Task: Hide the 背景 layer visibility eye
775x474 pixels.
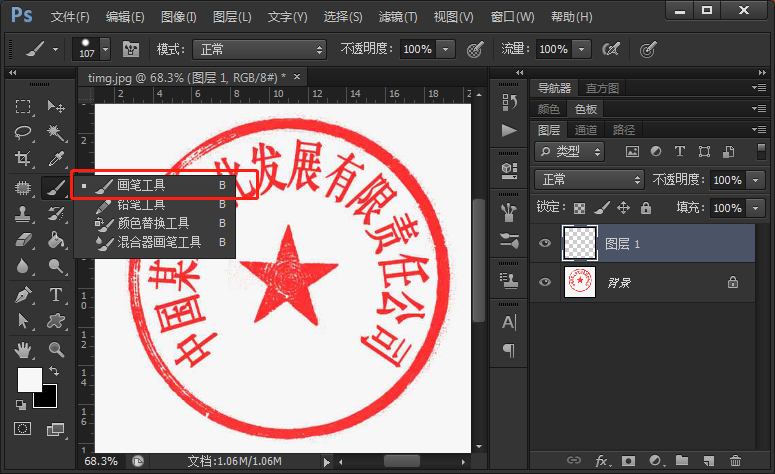Action: (545, 282)
